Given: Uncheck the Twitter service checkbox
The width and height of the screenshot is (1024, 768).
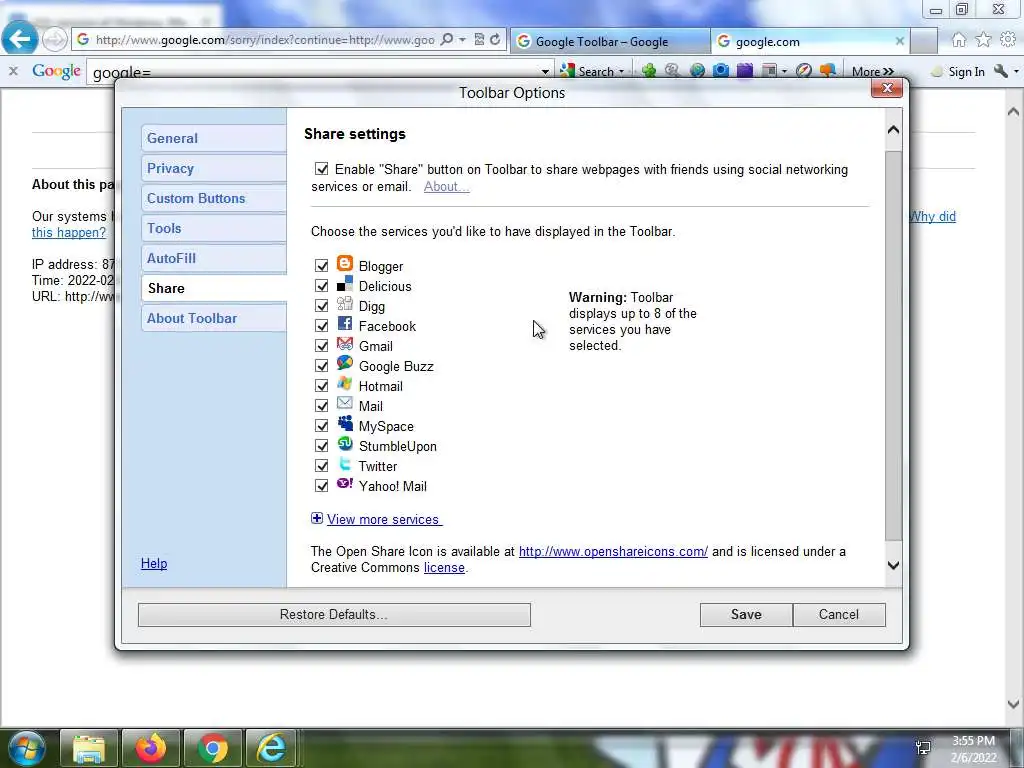Looking at the screenshot, I should [321, 466].
